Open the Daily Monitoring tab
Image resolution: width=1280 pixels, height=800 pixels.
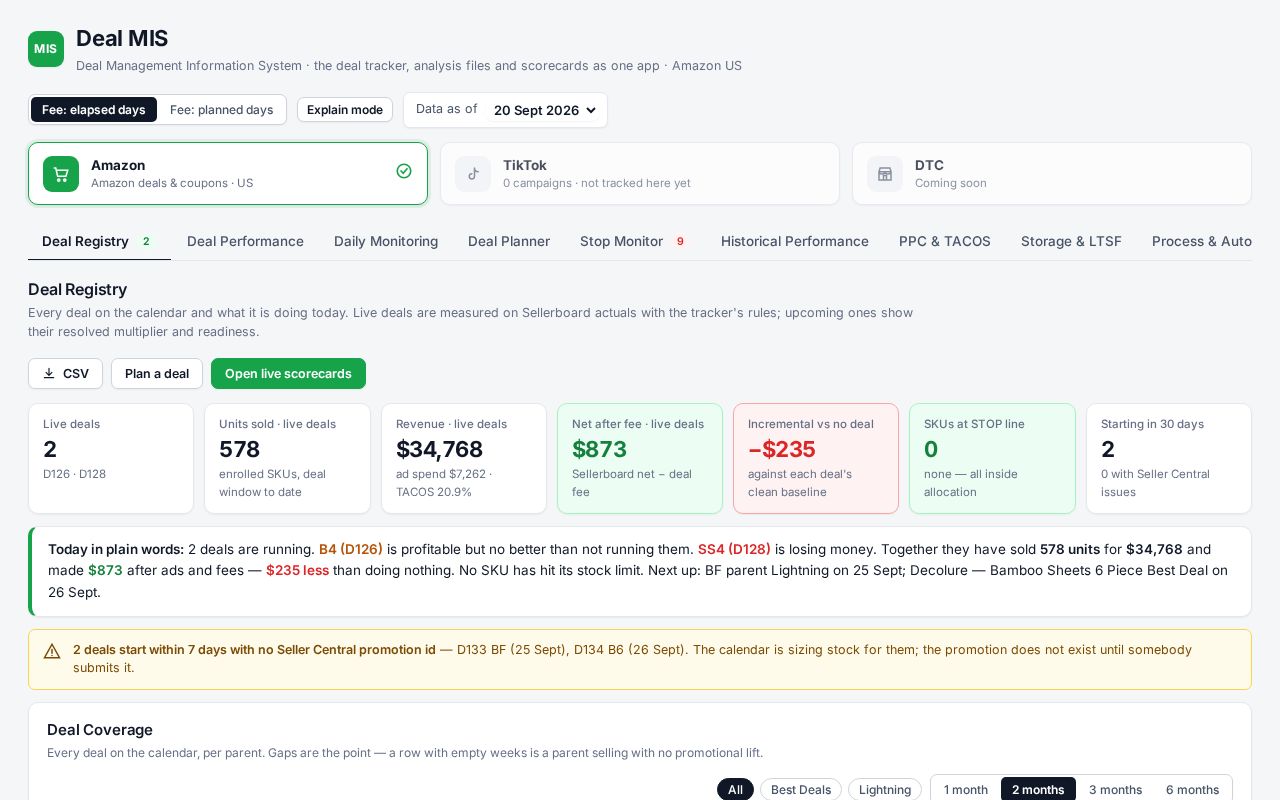(x=386, y=241)
